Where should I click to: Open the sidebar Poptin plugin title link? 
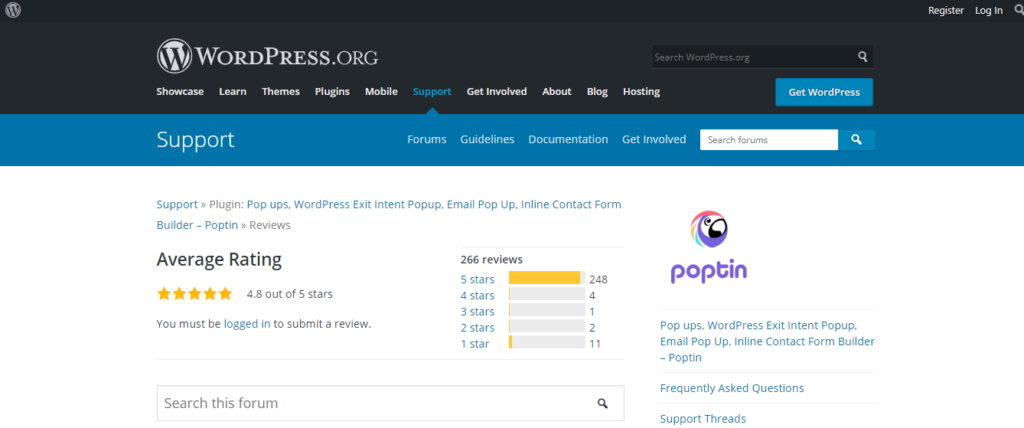(x=767, y=341)
